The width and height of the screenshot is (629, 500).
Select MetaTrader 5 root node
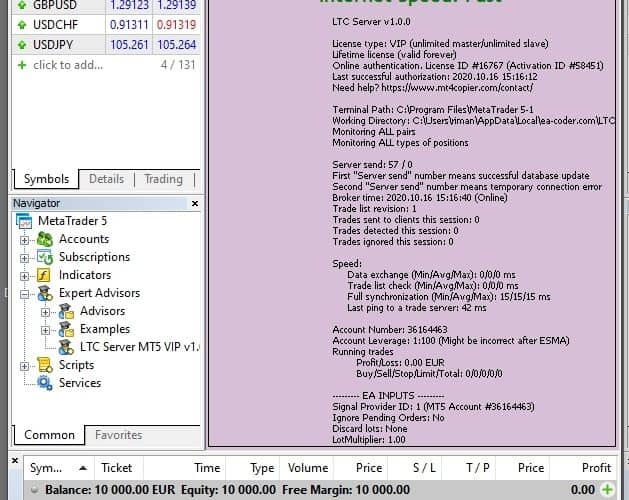point(73,221)
